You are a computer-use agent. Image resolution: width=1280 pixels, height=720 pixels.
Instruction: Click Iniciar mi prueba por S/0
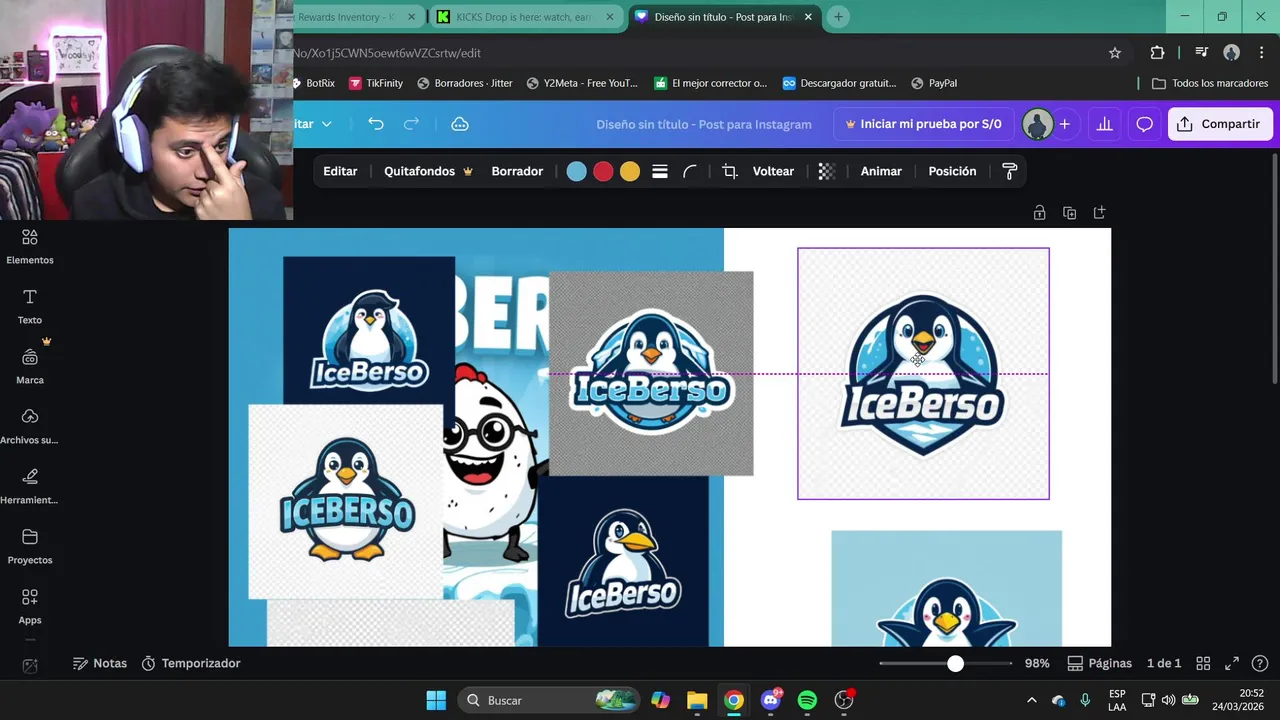click(x=923, y=124)
